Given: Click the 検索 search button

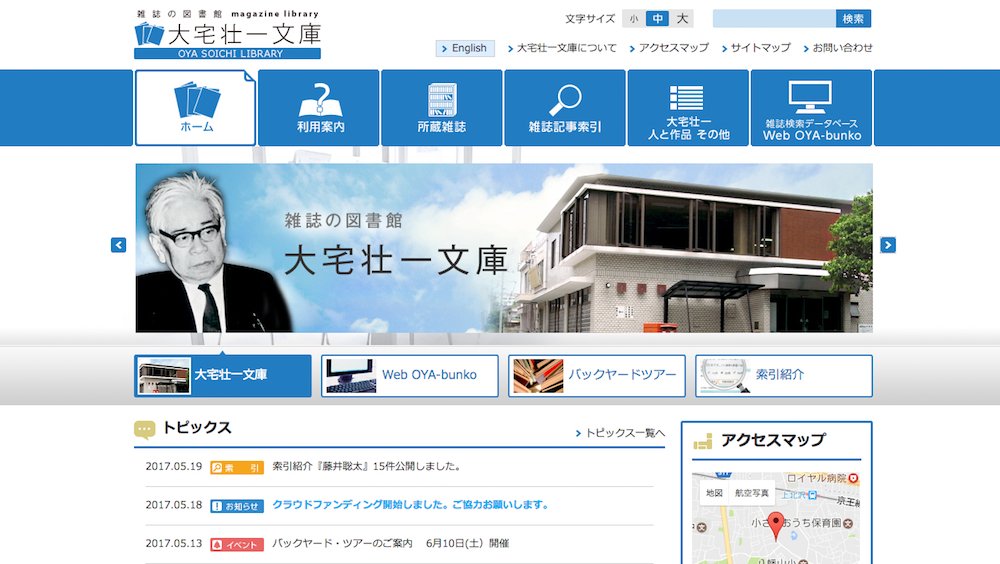Looking at the screenshot, I should pyautogui.click(x=853, y=19).
